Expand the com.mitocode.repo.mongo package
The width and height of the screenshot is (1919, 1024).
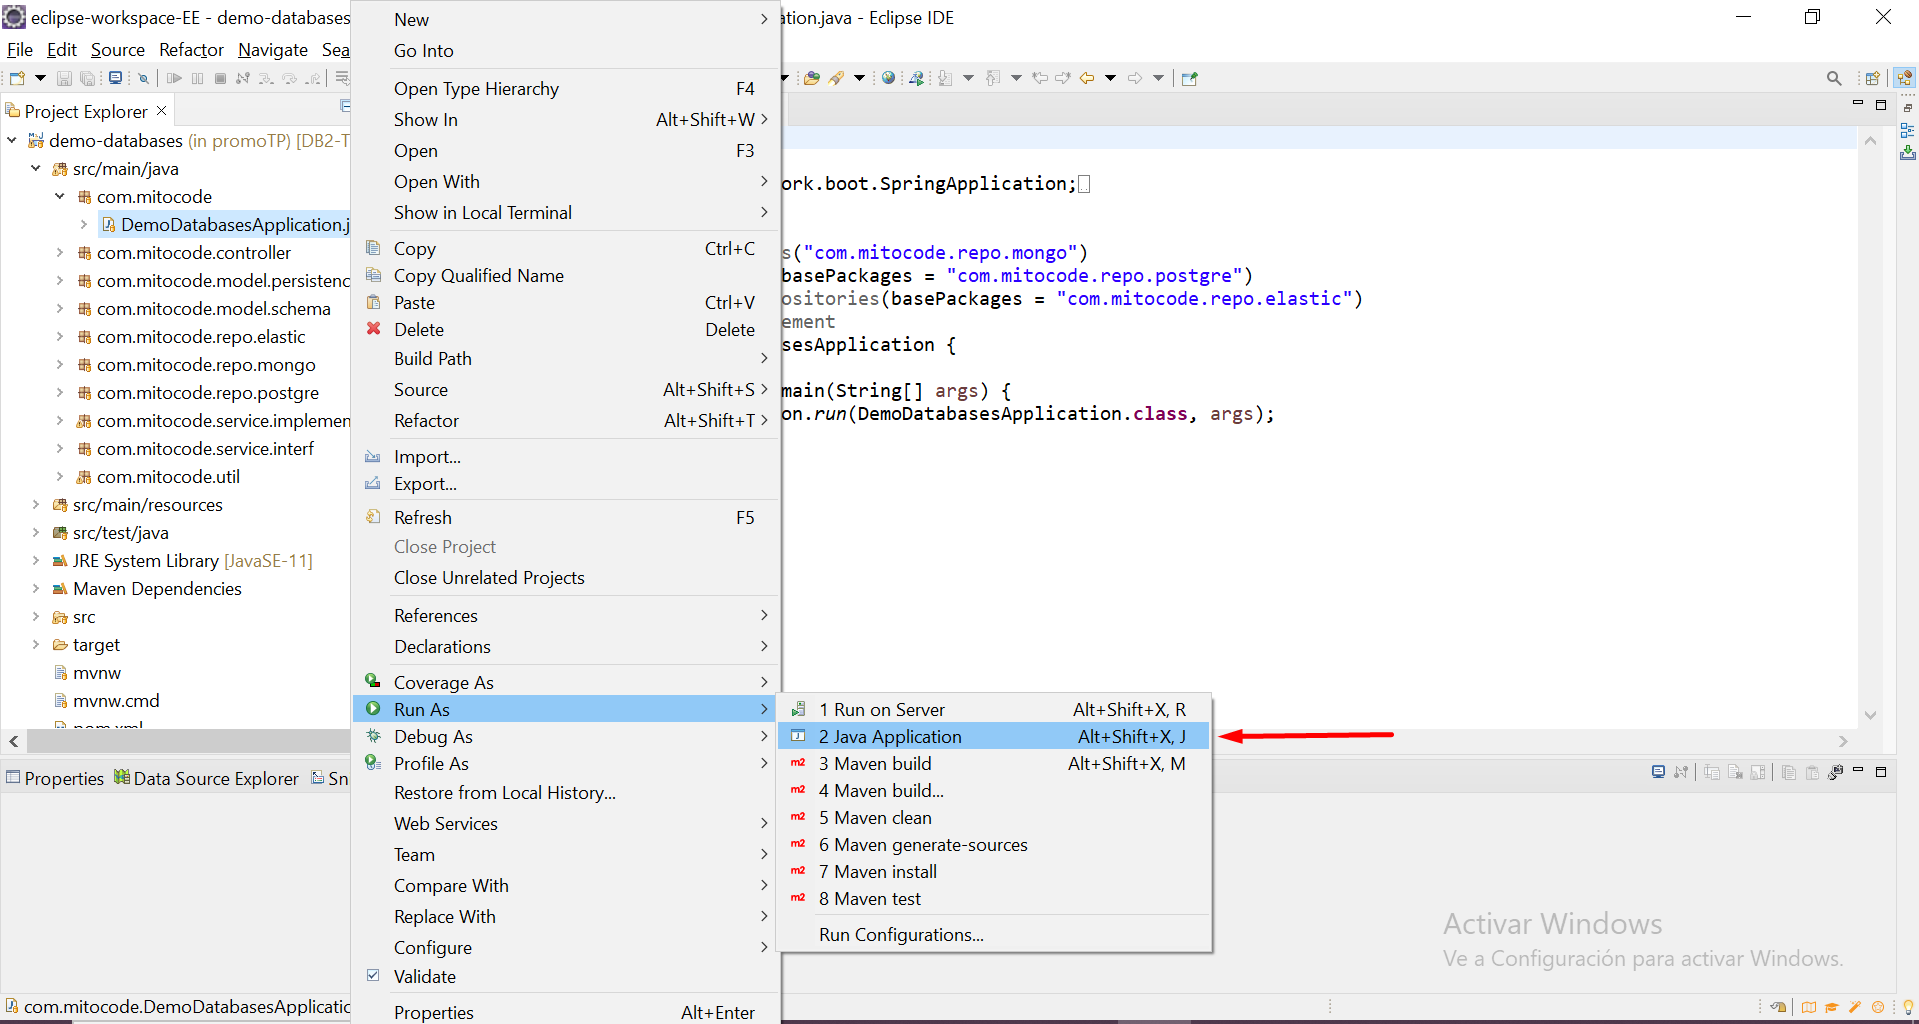click(60, 364)
